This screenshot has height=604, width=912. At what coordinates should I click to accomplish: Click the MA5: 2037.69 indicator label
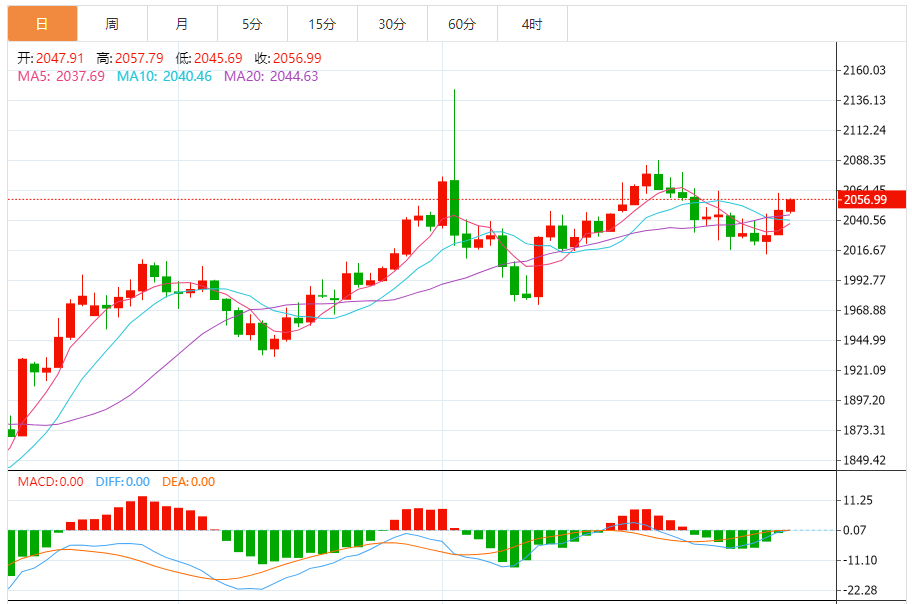[61, 76]
